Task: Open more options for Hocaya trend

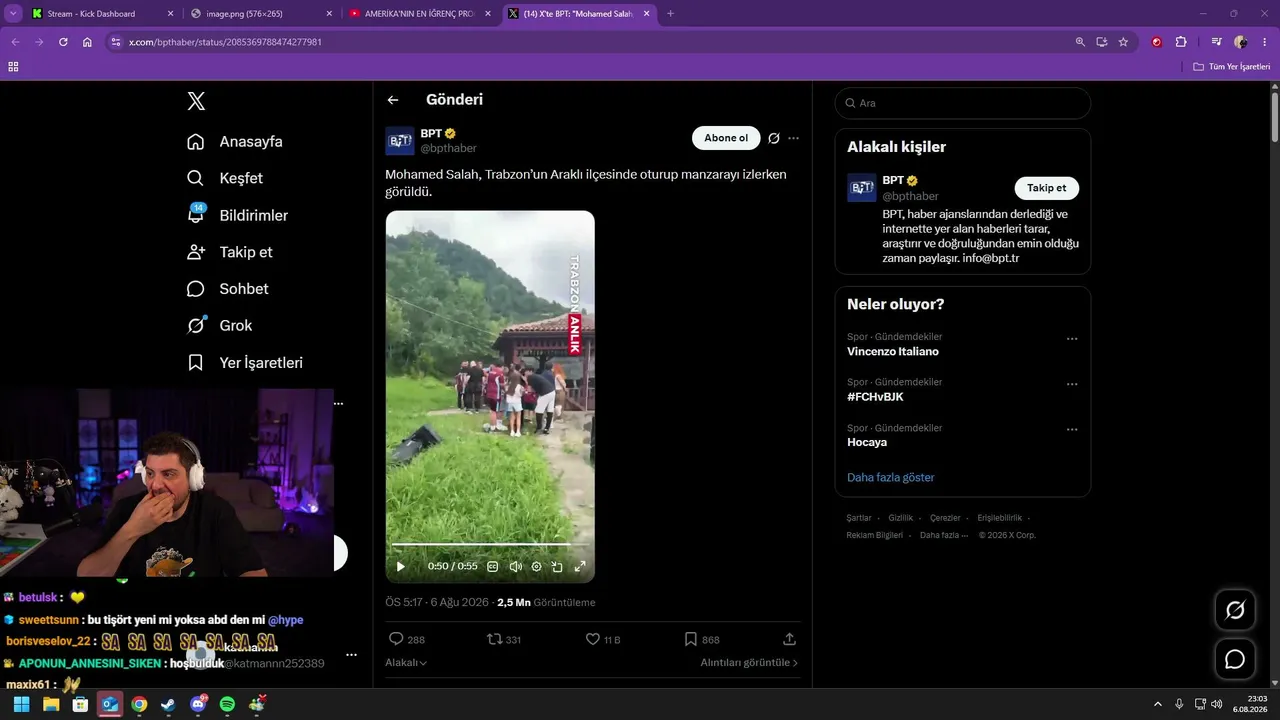Action: pos(1072,430)
